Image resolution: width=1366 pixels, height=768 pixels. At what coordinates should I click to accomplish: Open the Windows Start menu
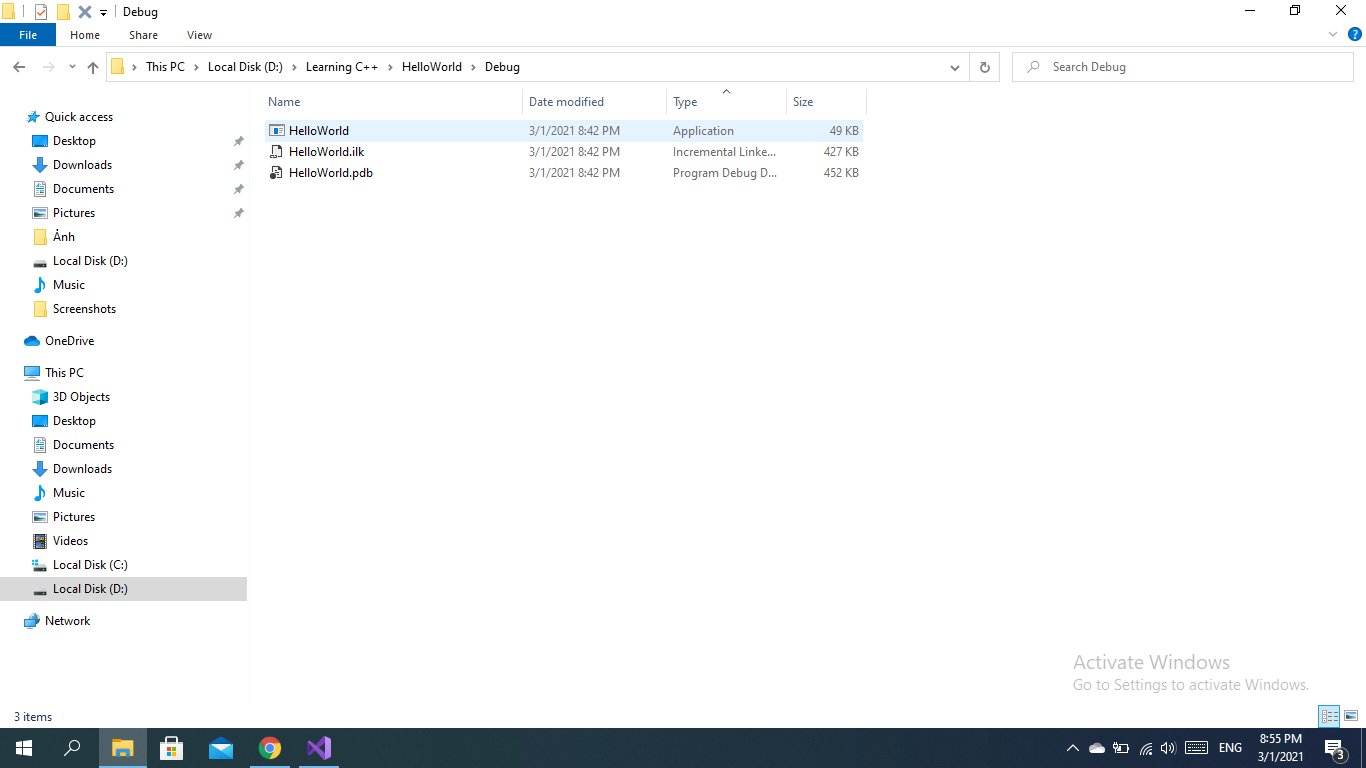[x=24, y=748]
